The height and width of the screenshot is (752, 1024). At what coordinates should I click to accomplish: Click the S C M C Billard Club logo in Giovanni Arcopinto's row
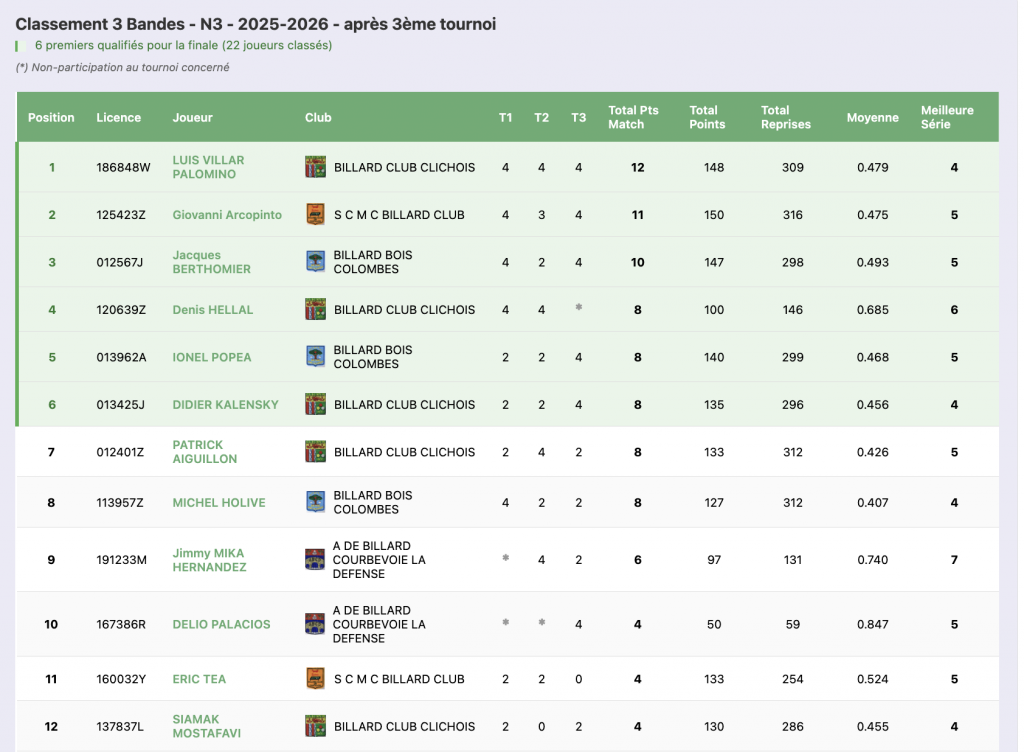(x=315, y=215)
